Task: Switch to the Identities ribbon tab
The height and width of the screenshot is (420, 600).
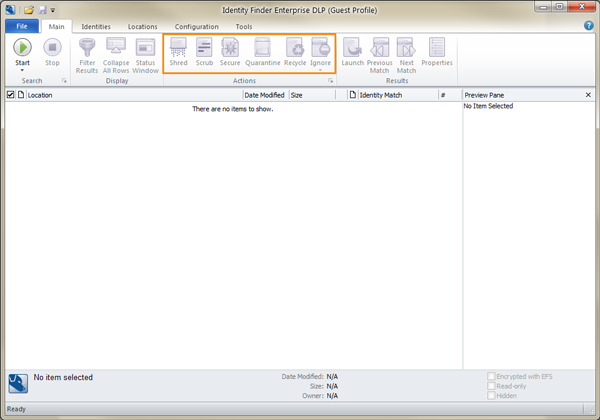Action: tap(96, 27)
